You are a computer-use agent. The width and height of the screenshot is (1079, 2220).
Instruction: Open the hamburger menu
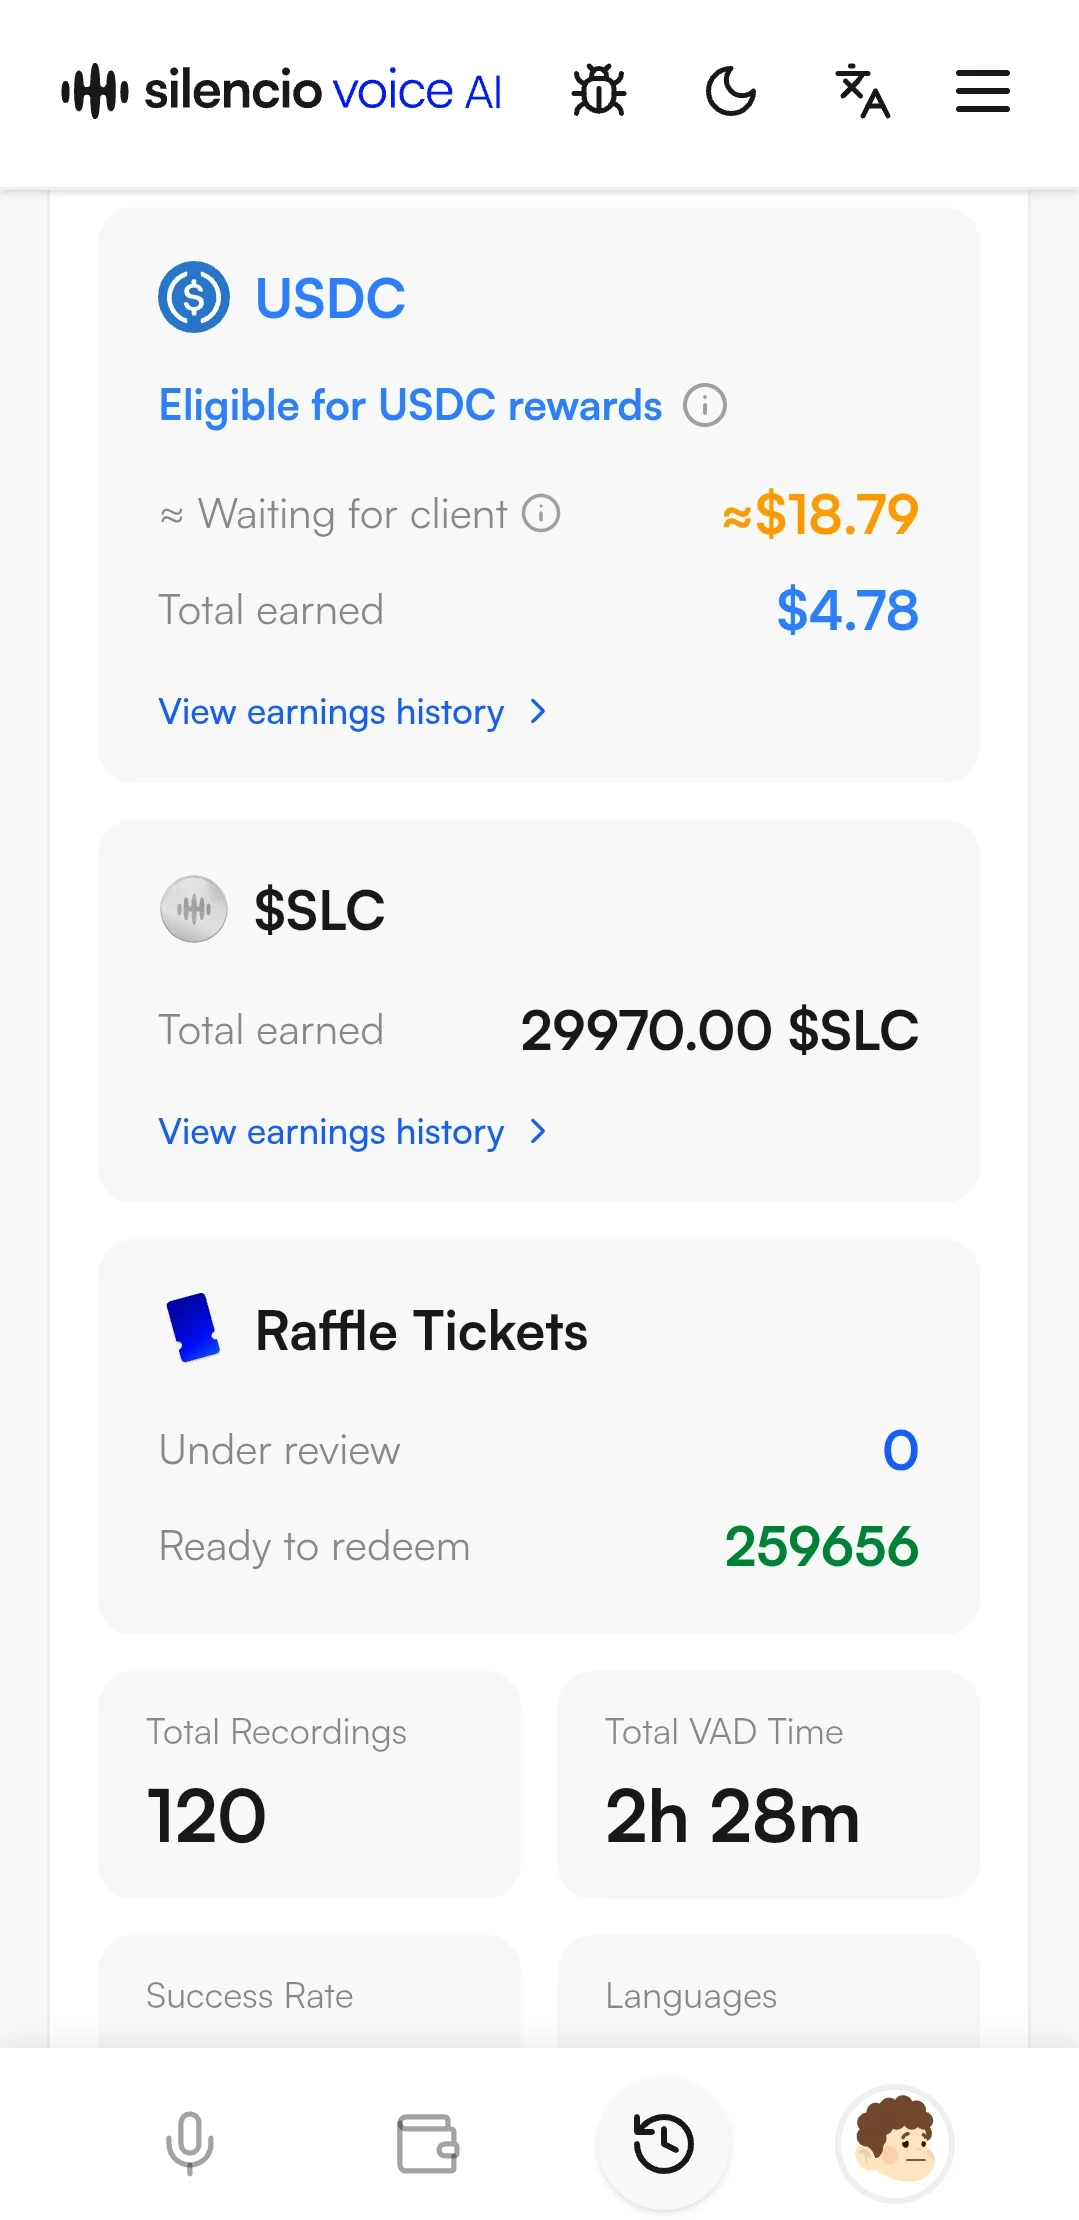tap(982, 91)
